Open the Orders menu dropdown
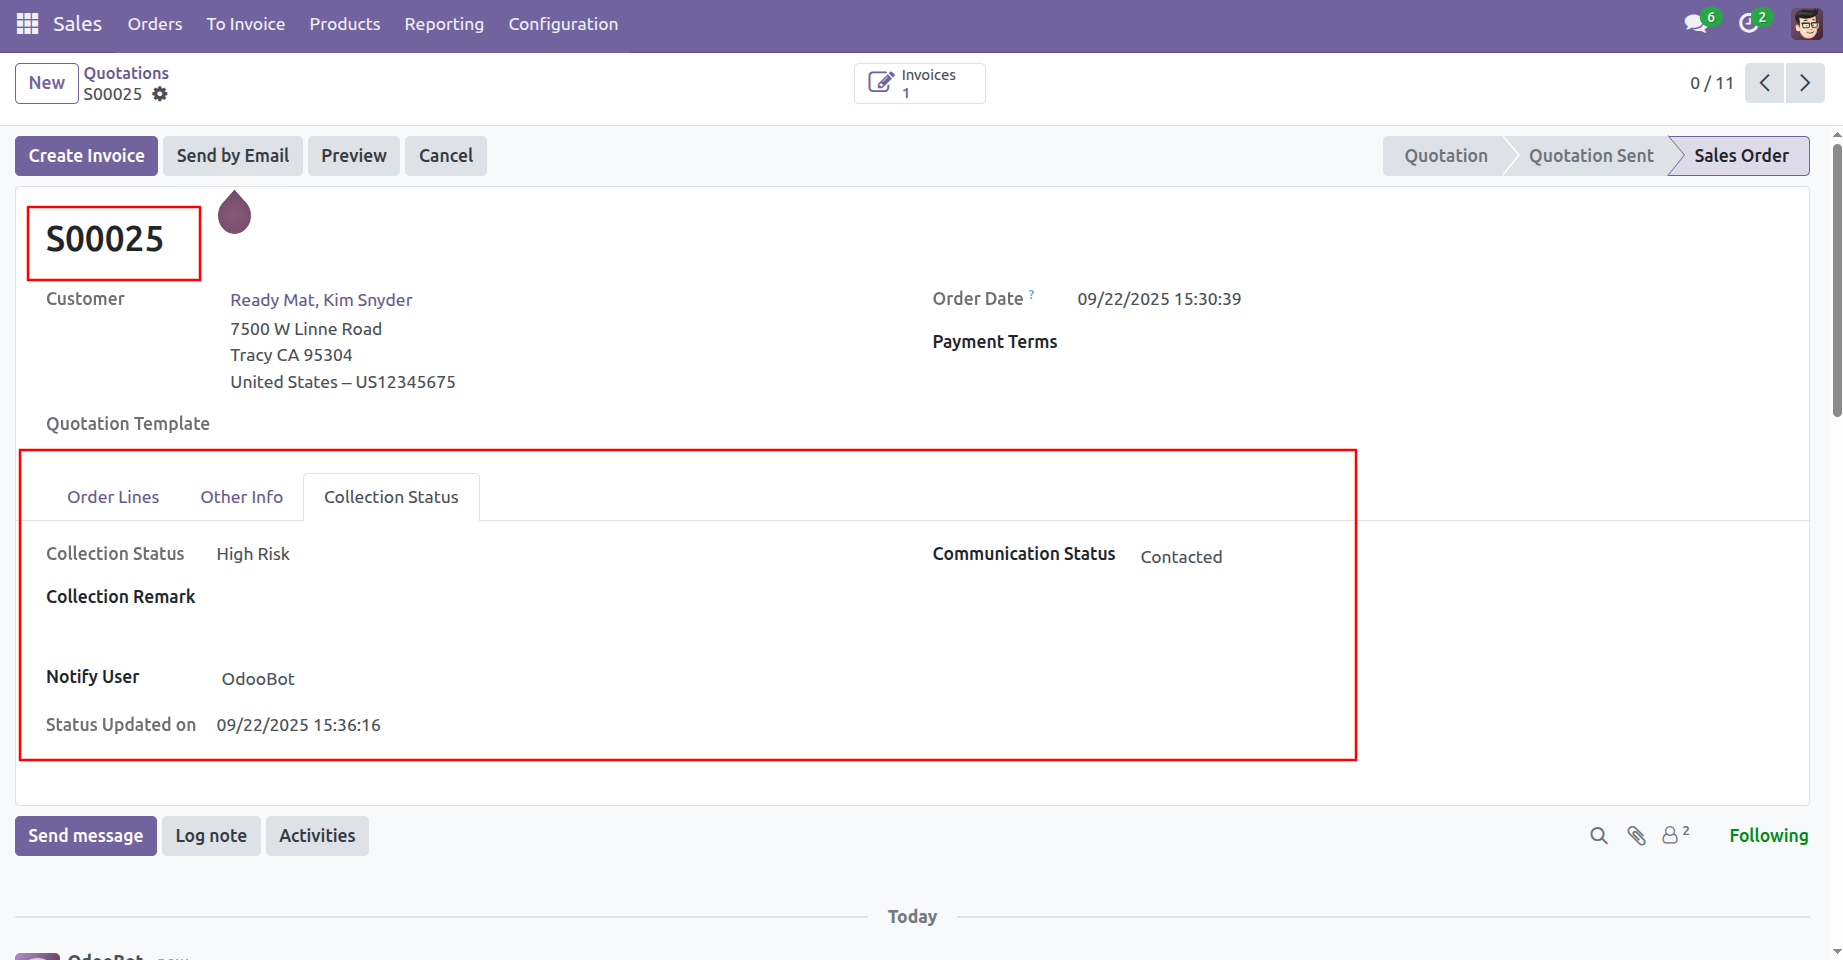 pyautogui.click(x=155, y=24)
